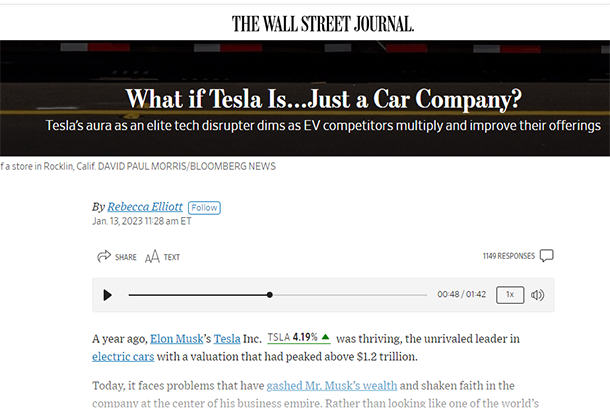610x408 pixels.
Task: View the 1149 Responses text
Action: tap(509, 256)
